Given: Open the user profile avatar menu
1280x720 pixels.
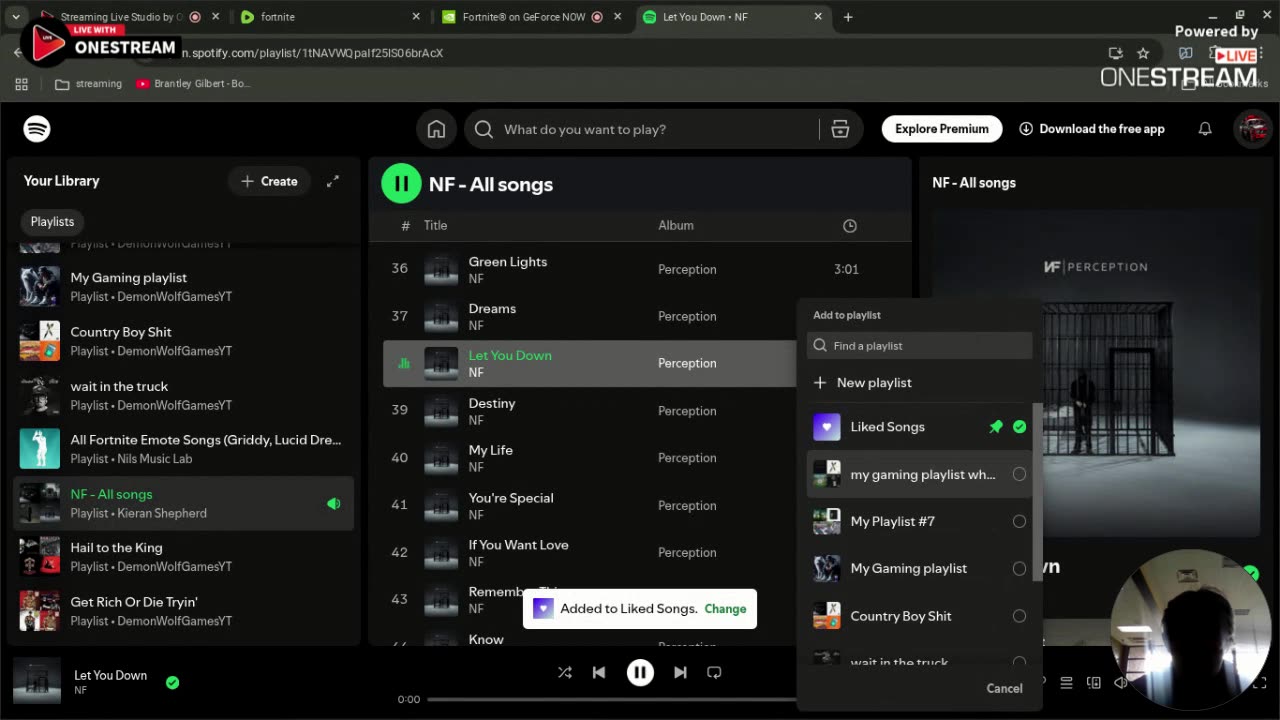Looking at the screenshot, I should 1252,129.
